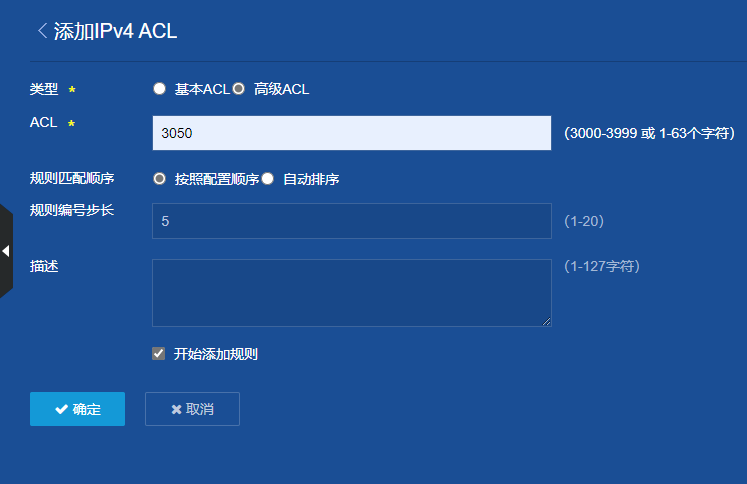
Task: Choose 按照配置顺序 as rule match order
Action: (159, 179)
